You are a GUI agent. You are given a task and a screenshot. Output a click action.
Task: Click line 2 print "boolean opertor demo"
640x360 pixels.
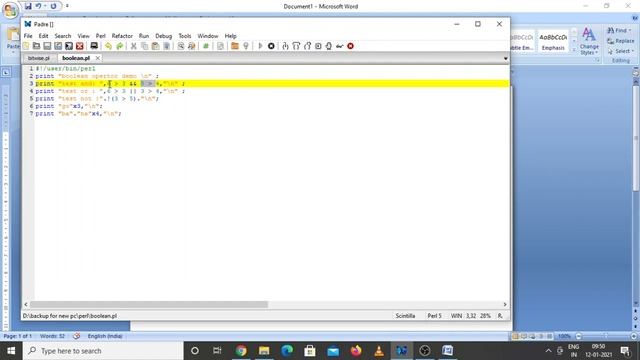(x=97, y=76)
